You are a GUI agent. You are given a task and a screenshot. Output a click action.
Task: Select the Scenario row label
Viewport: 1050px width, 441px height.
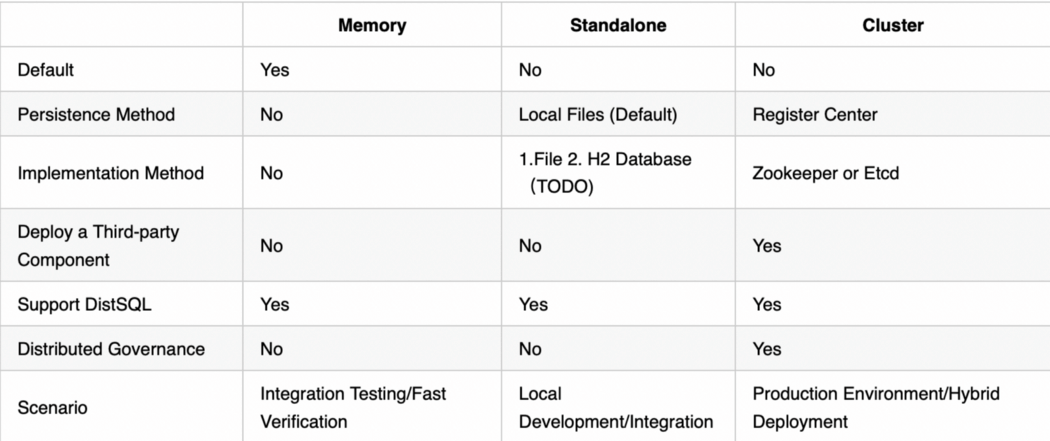50,408
